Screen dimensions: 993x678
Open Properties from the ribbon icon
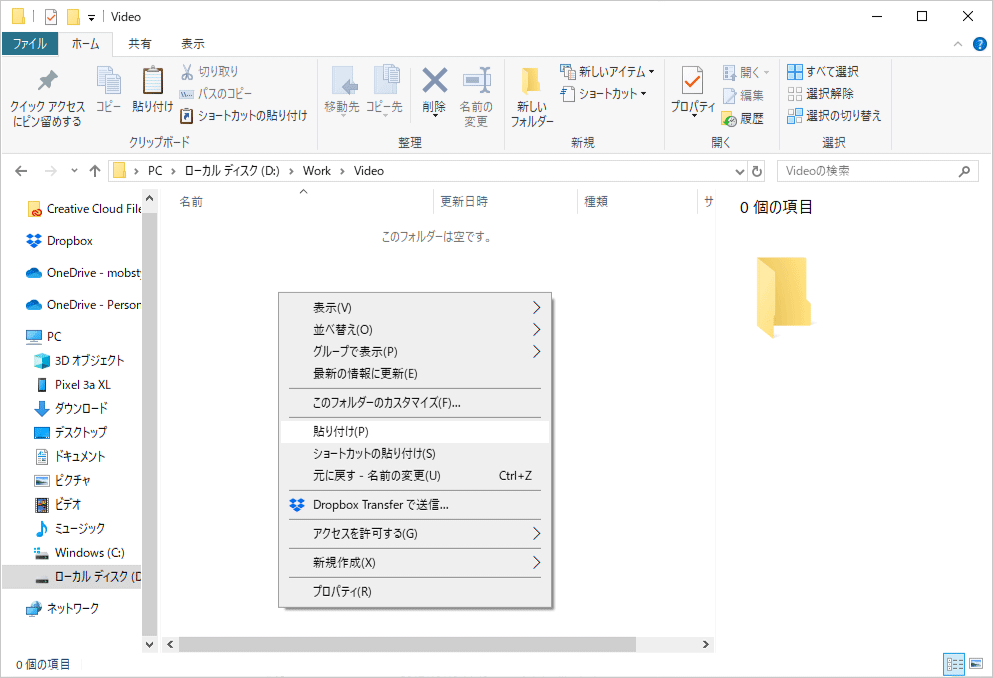(692, 82)
